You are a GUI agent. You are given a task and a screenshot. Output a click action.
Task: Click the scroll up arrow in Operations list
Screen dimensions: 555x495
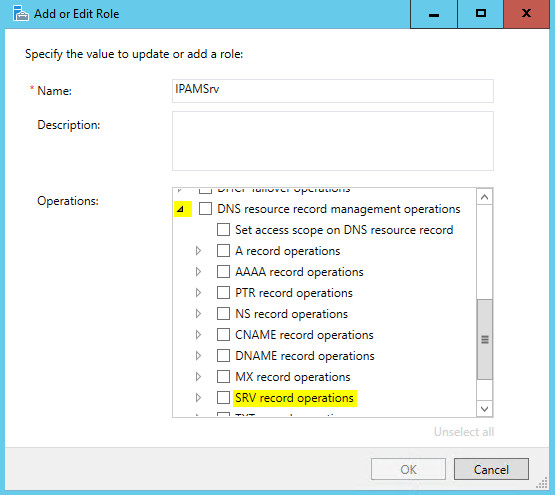pos(485,197)
